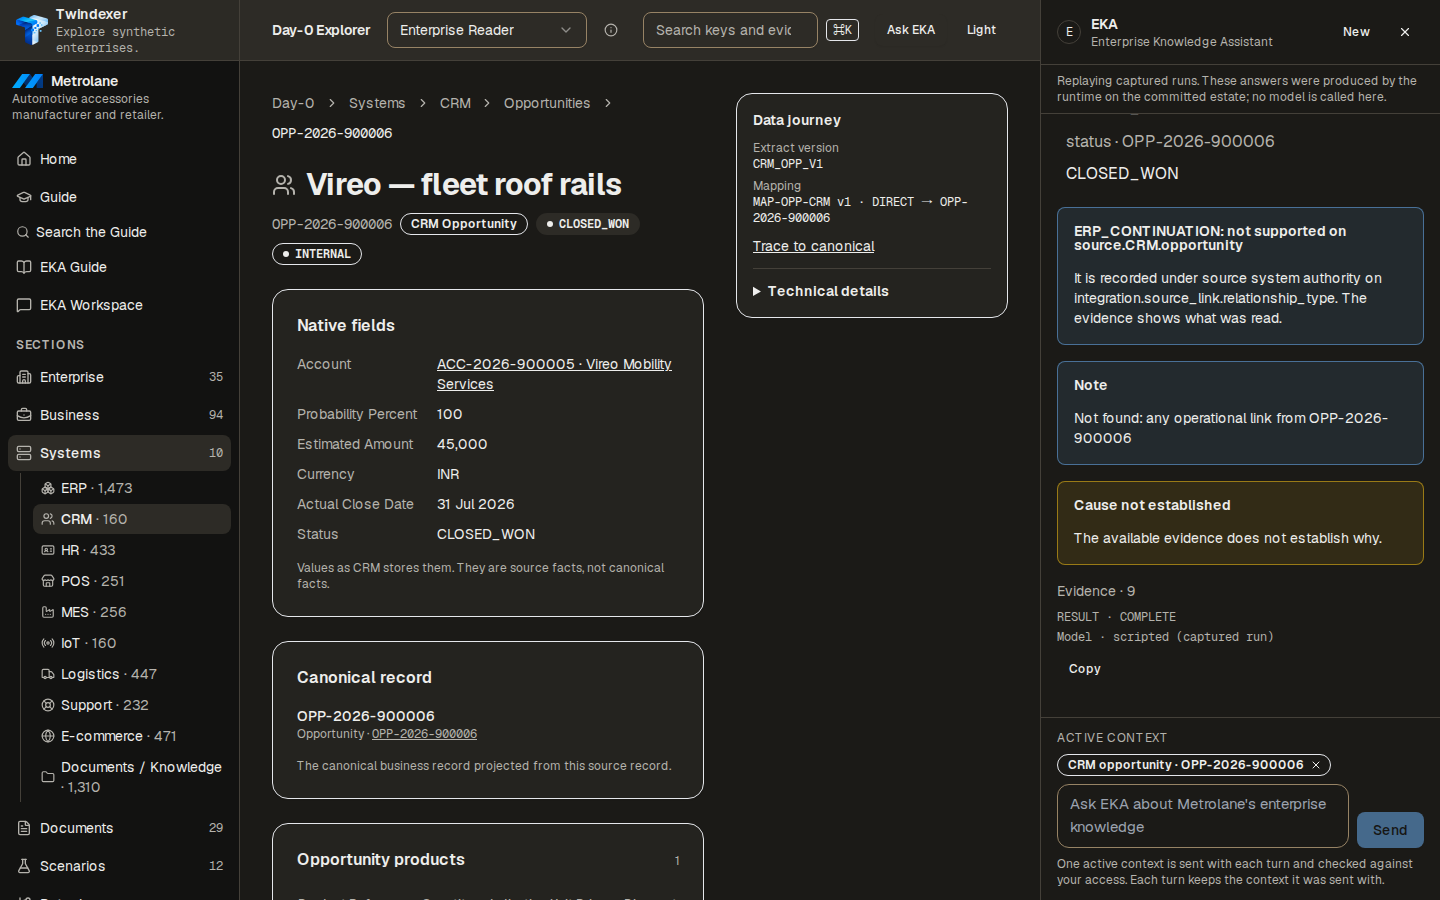Go to Opportunities breadcrumb
The width and height of the screenshot is (1440, 900).
[547, 103]
